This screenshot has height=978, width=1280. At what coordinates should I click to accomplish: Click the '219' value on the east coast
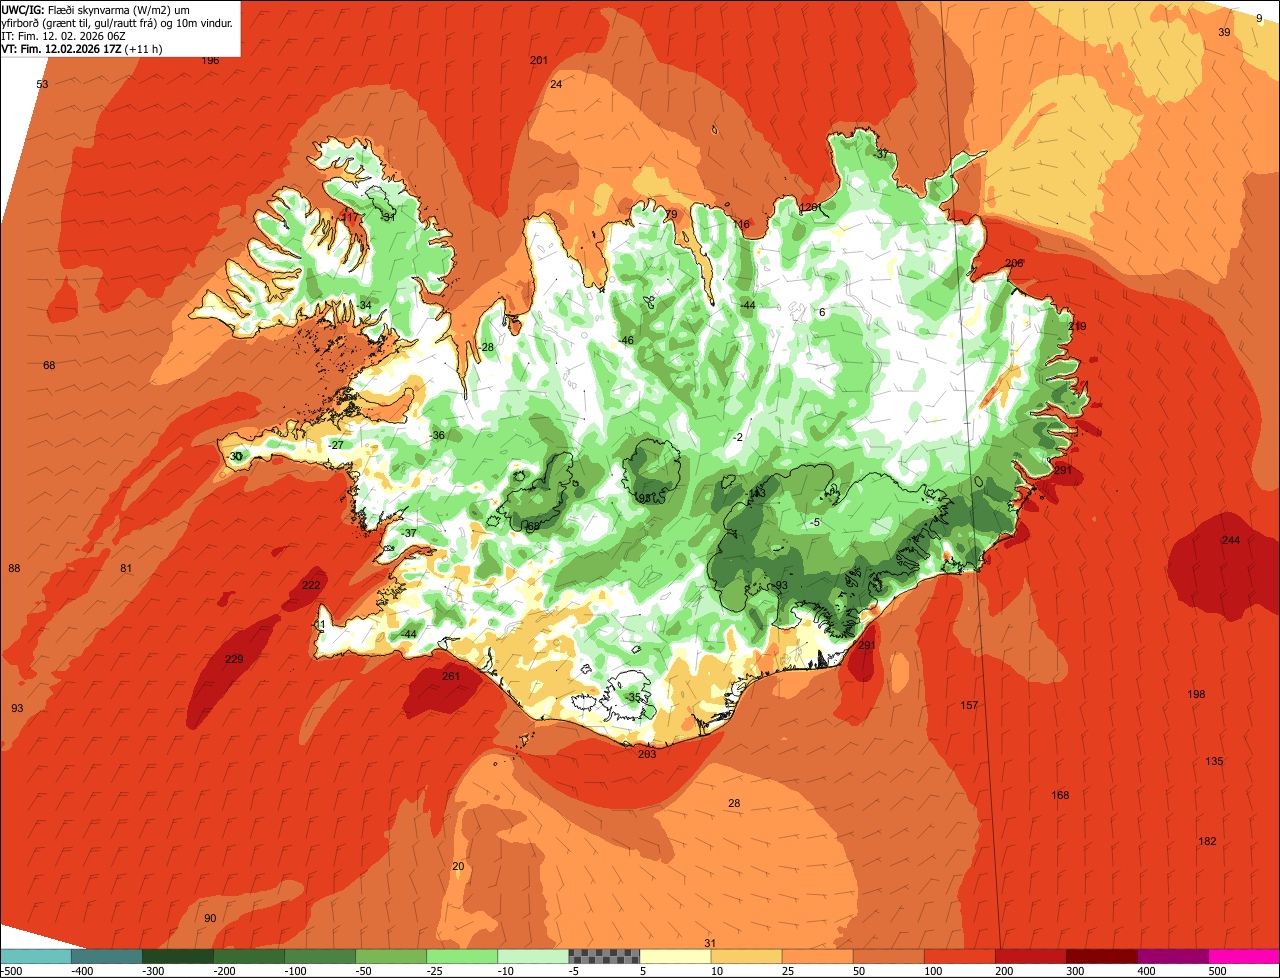click(x=1077, y=326)
